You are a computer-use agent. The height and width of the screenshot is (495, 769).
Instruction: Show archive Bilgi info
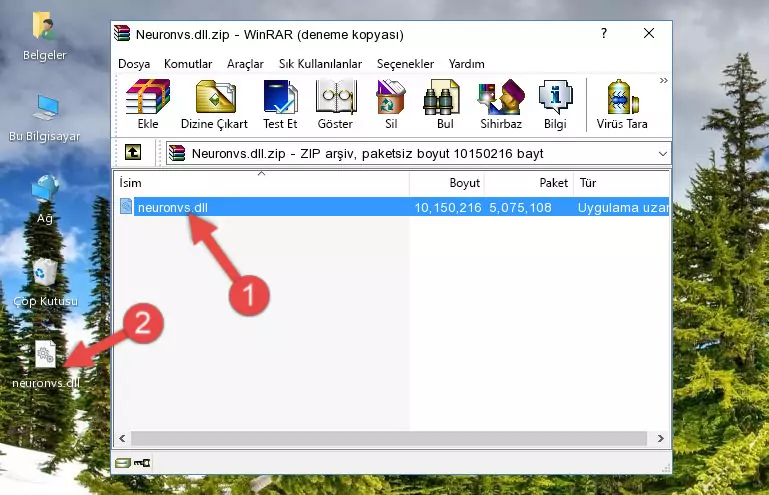tap(555, 104)
